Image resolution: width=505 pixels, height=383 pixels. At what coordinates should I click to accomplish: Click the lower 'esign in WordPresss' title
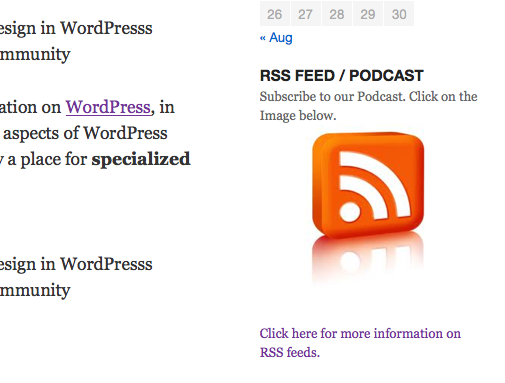[x=76, y=265]
